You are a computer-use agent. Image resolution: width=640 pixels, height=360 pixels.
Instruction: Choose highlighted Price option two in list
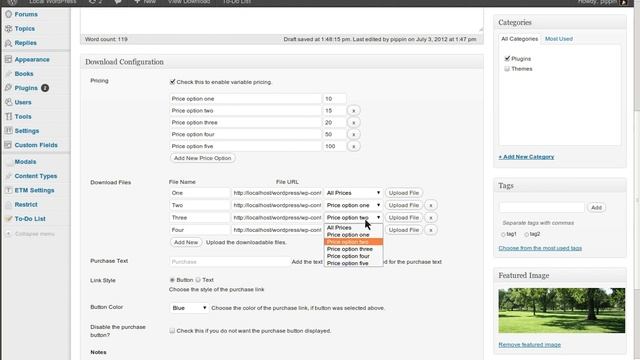click(353, 242)
